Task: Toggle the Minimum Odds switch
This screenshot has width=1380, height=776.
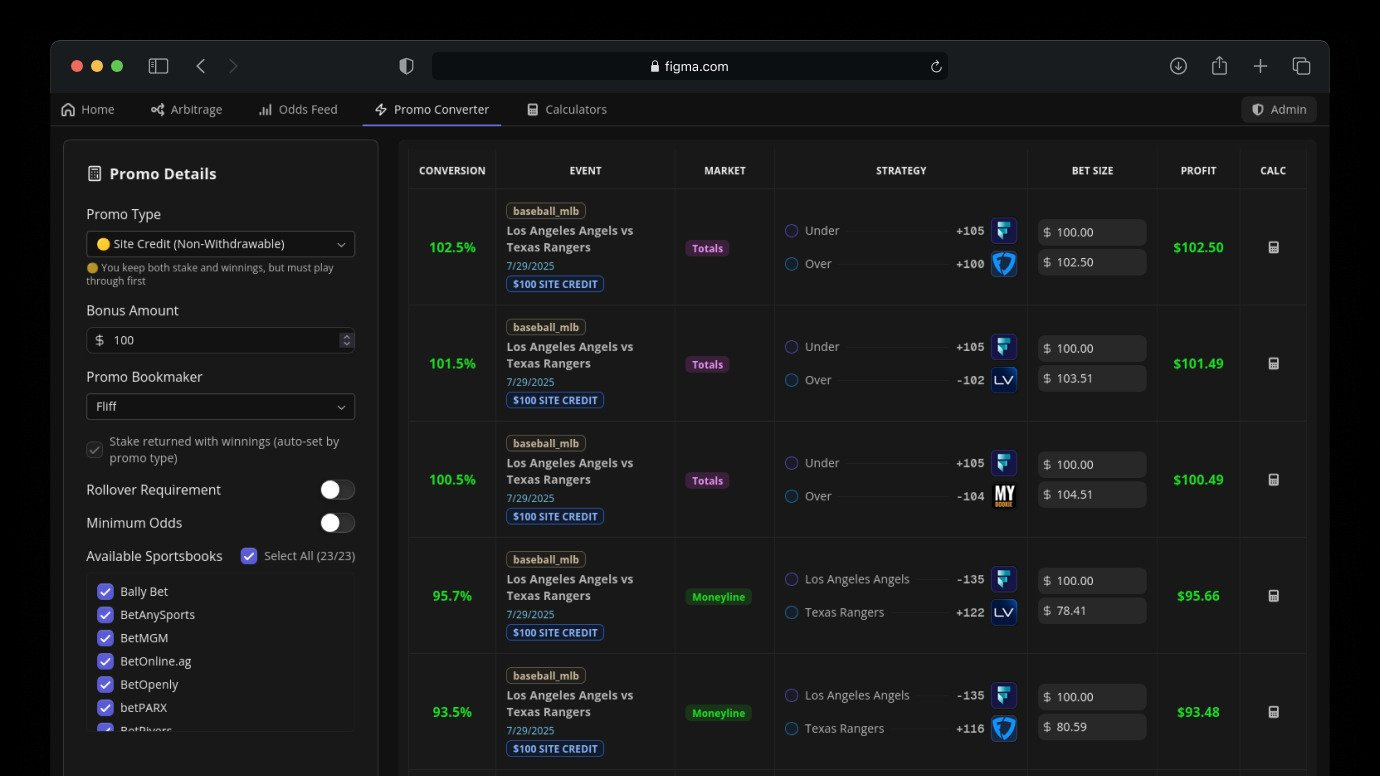Action: pyautogui.click(x=337, y=523)
